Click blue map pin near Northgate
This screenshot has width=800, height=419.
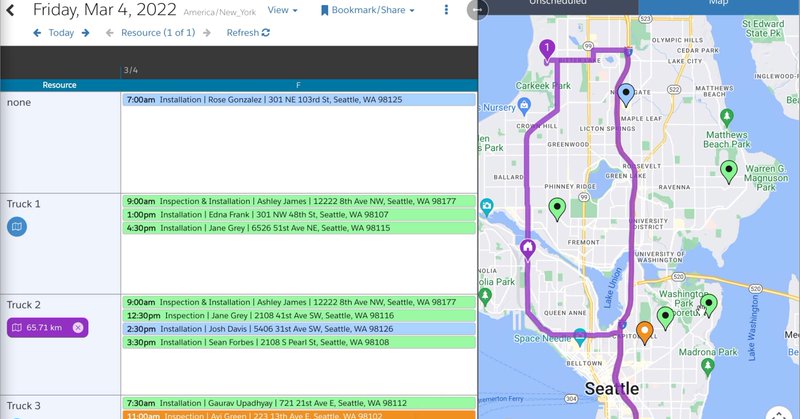[x=626, y=94]
